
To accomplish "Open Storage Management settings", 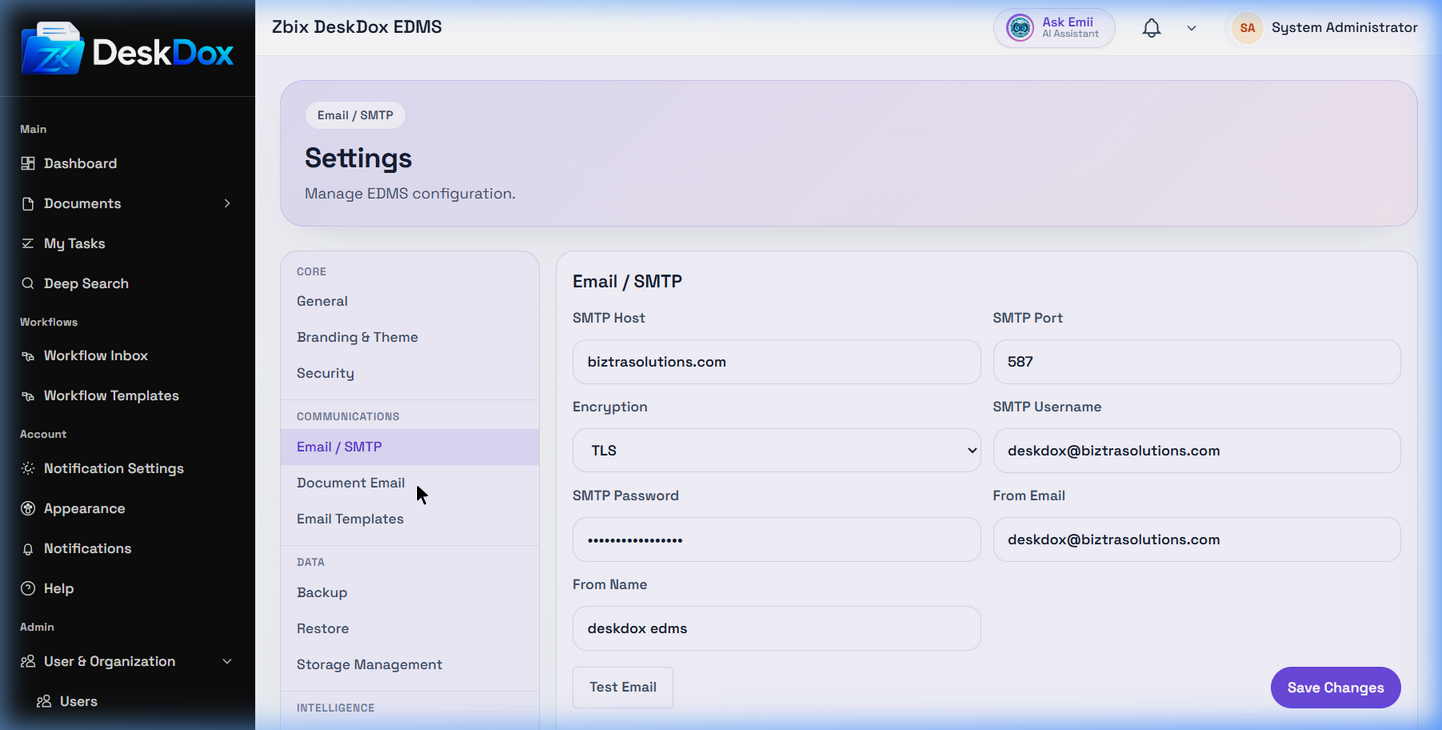I will [369, 665].
